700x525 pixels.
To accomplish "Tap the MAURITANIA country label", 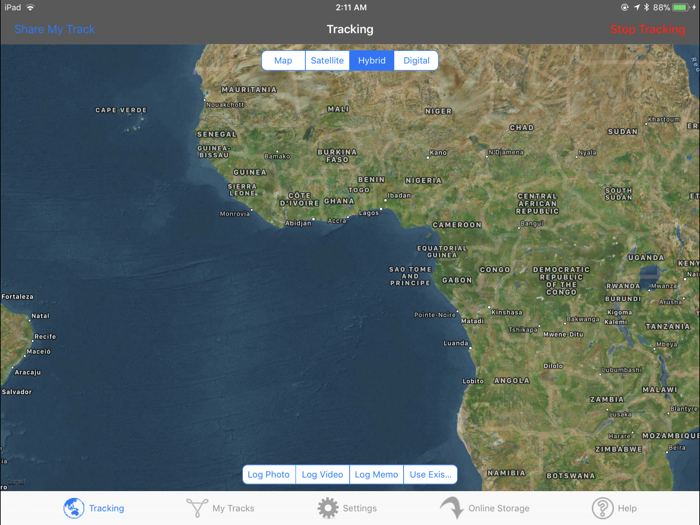I will click(249, 90).
